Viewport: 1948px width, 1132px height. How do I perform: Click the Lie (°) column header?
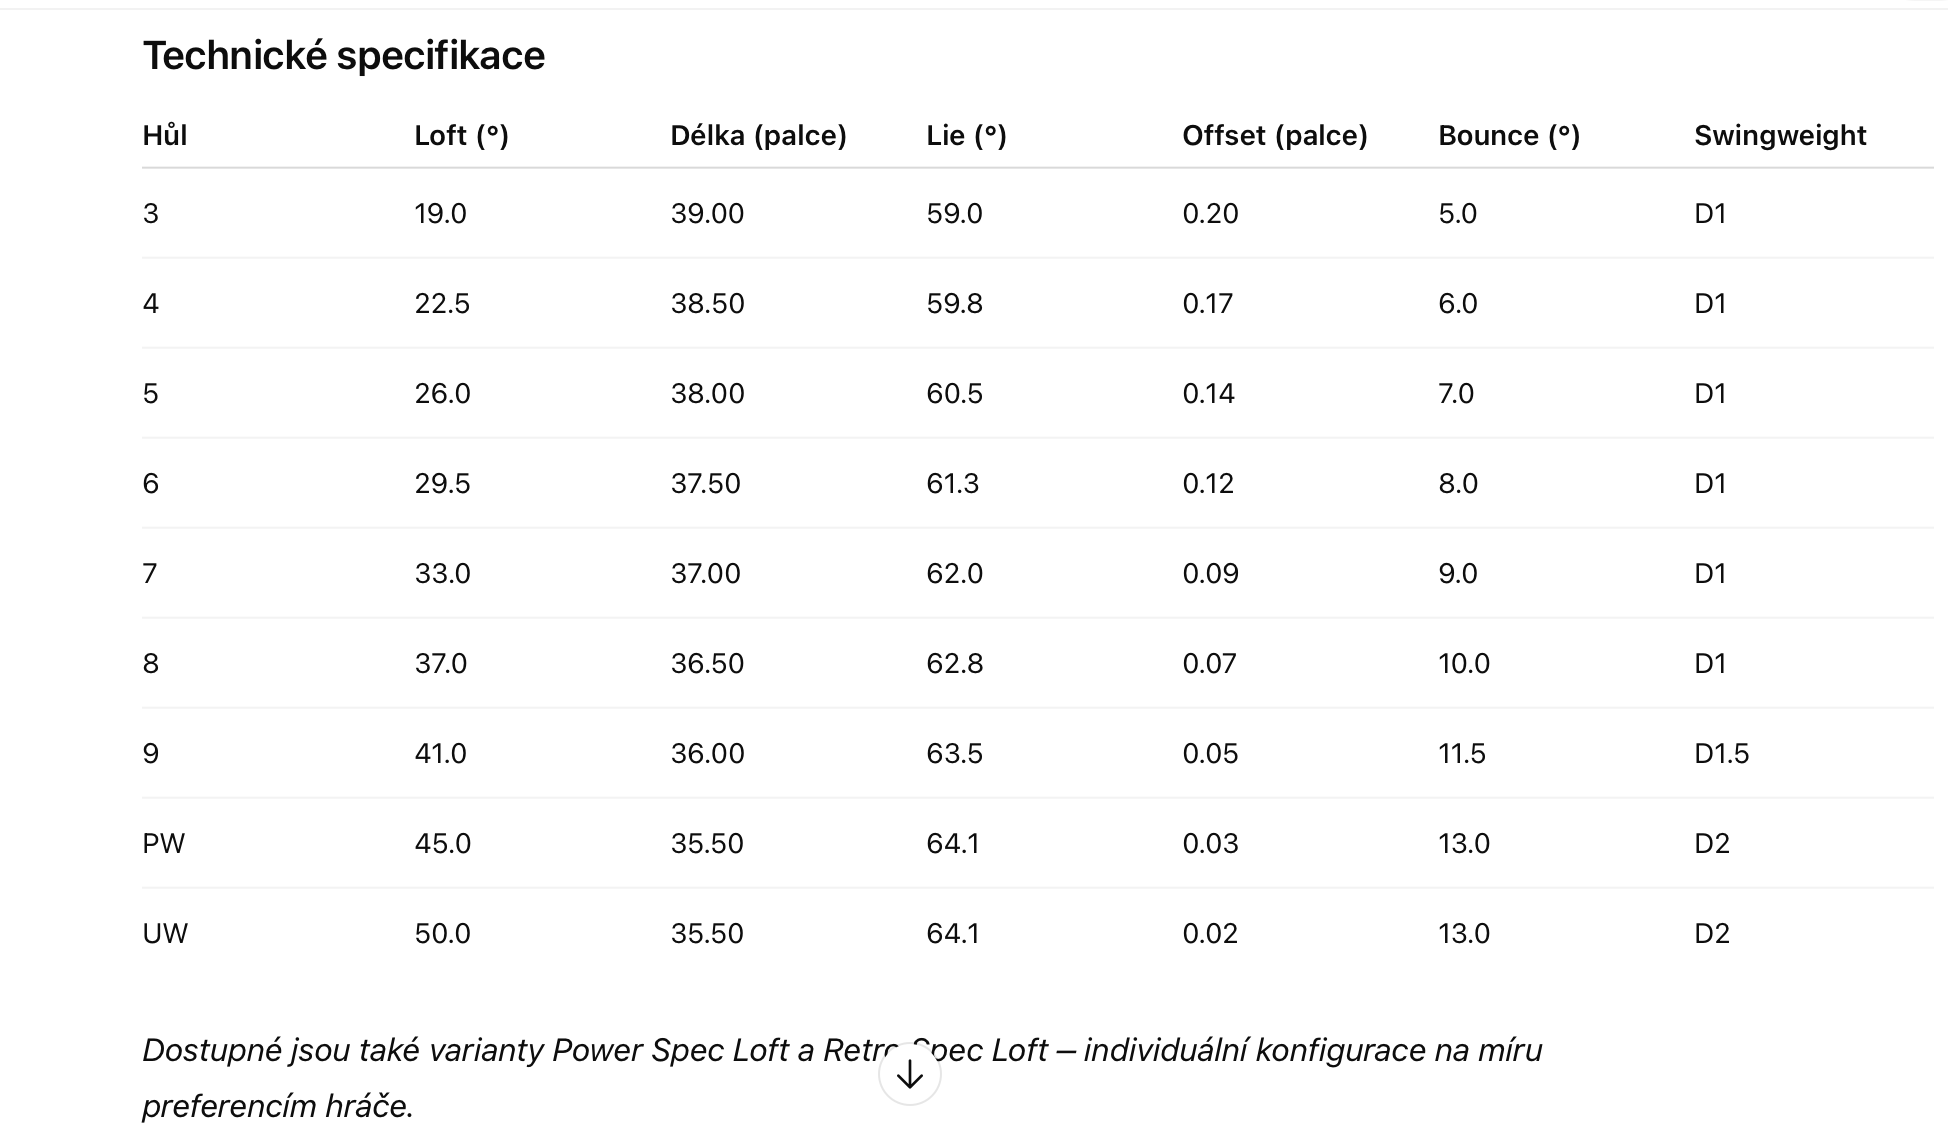click(966, 135)
